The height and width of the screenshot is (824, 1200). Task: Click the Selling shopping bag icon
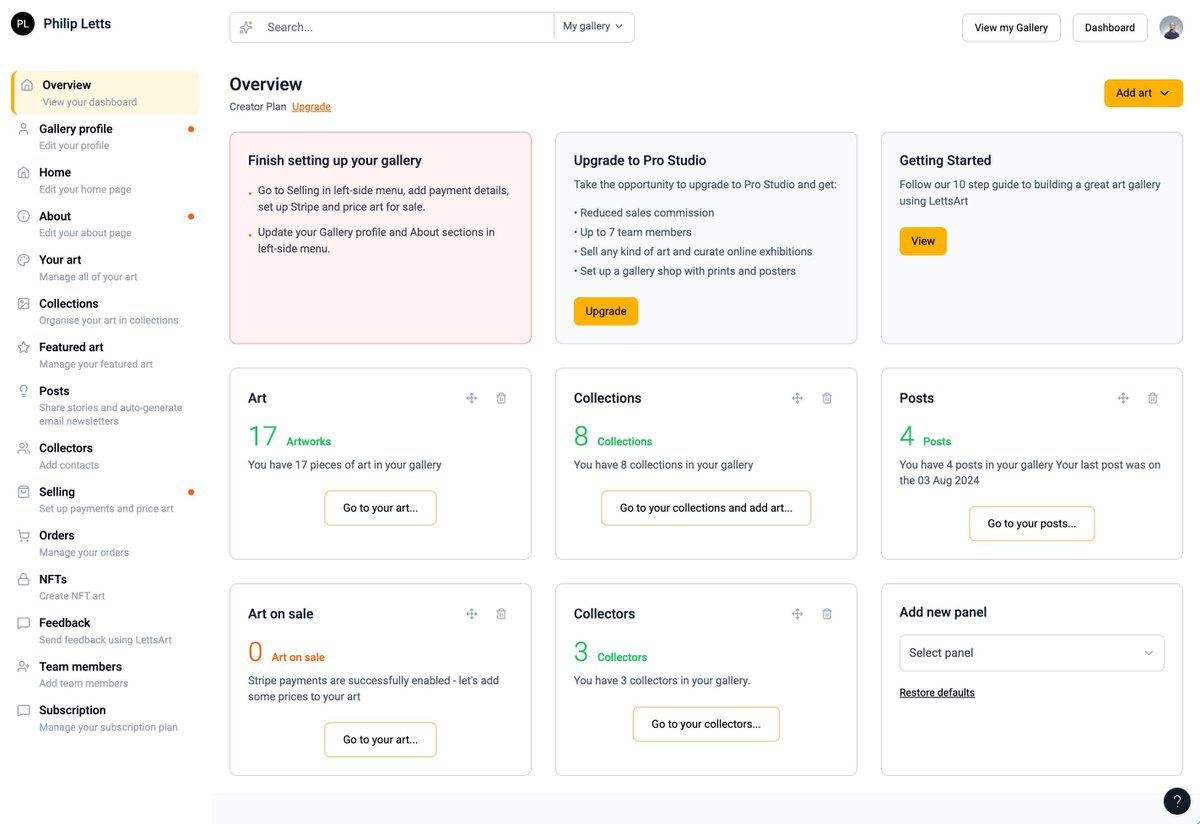pos(24,492)
